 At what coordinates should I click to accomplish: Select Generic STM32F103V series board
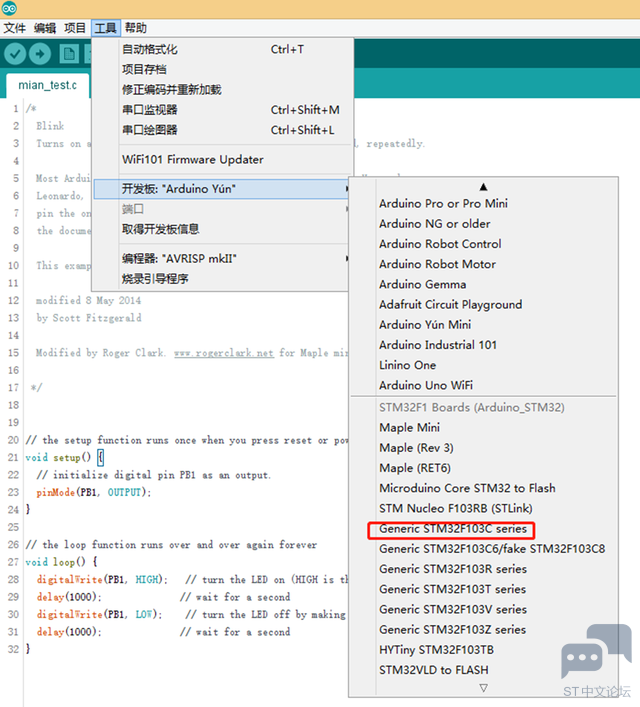(x=483, y=610)
